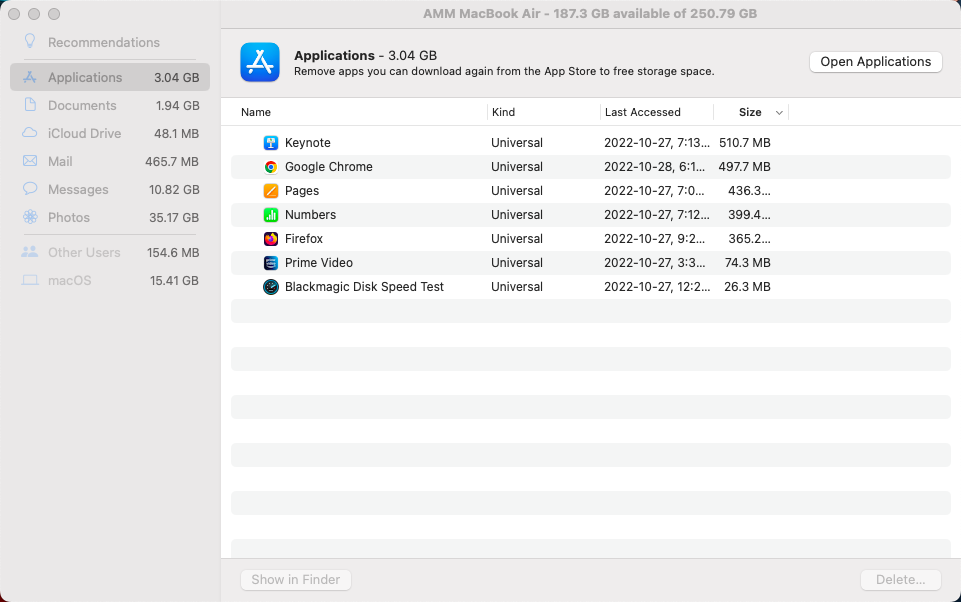Click the 510.7 MB size value
Image resolution: width=961 pixels, height=602 pixels.
pos(745,143)
